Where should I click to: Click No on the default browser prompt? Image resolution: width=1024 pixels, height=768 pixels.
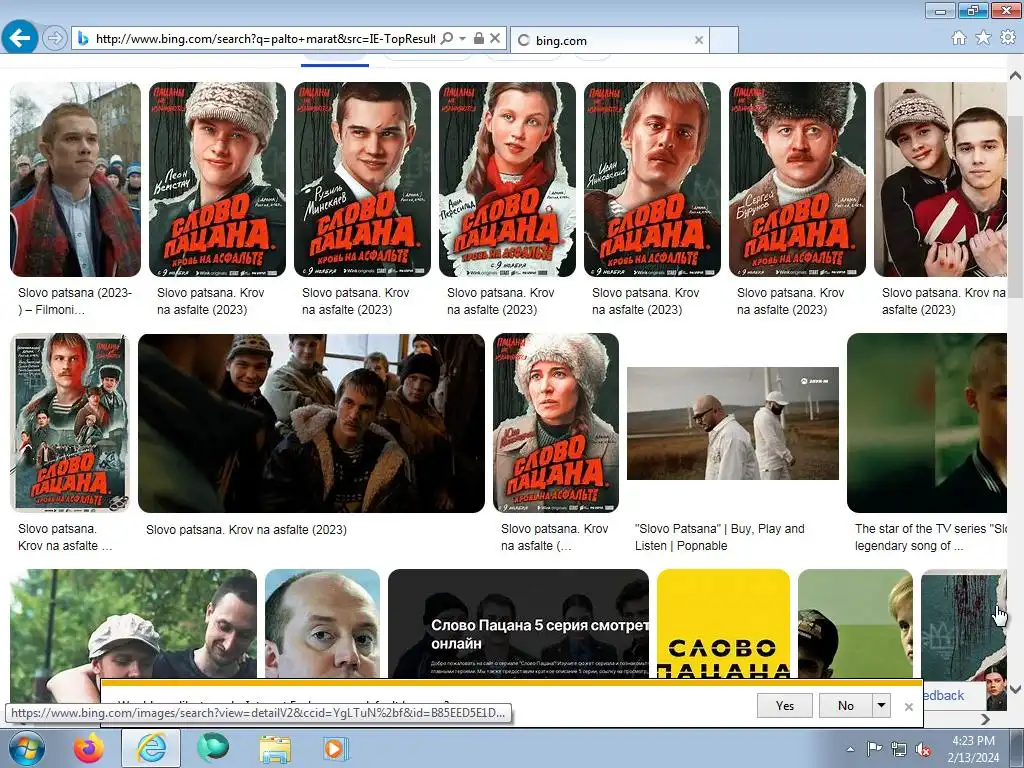pos(846,705)
